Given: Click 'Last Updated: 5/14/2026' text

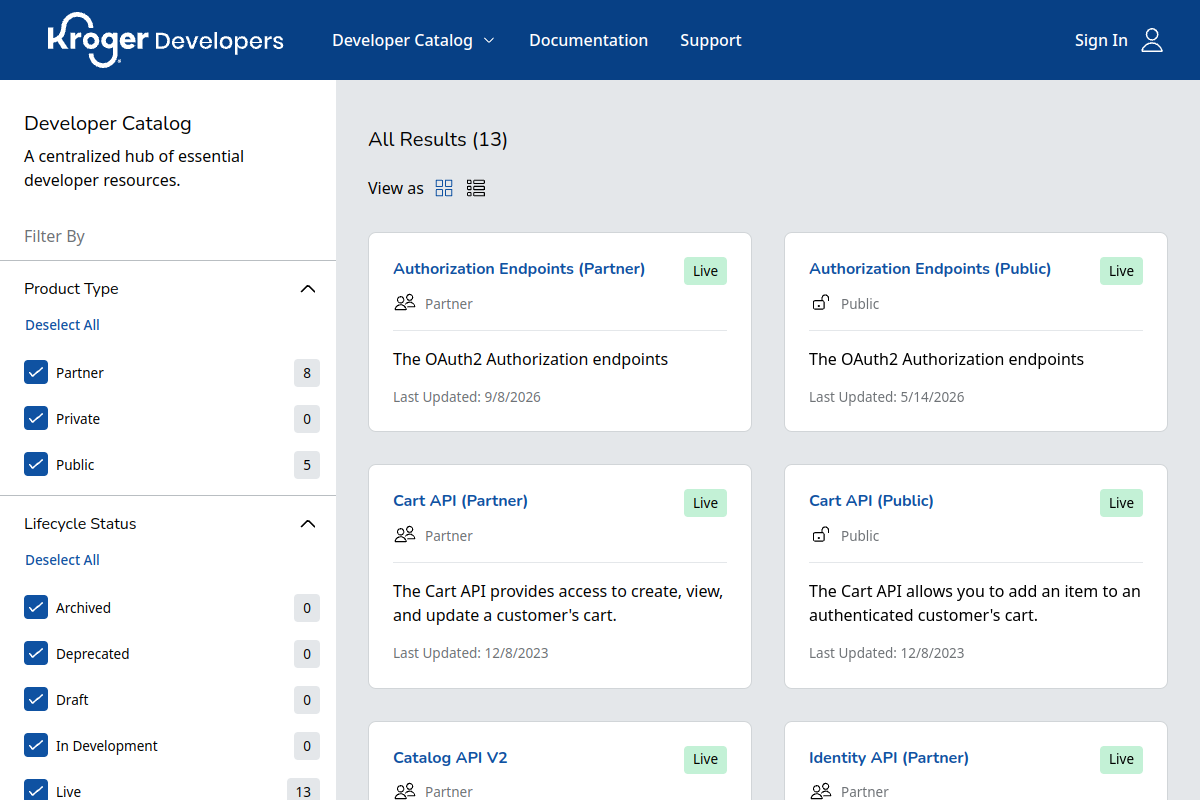Looking at the screenshot, I should point(887,397).
